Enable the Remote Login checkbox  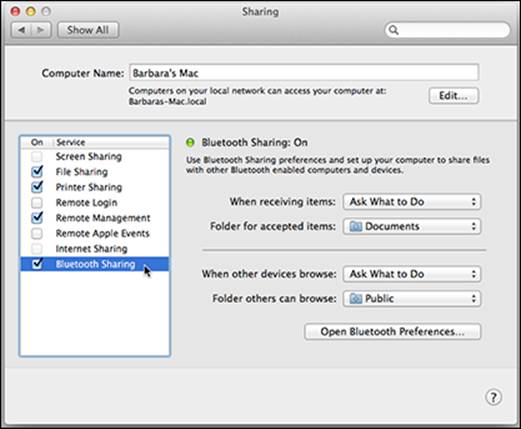click(37, 202)
